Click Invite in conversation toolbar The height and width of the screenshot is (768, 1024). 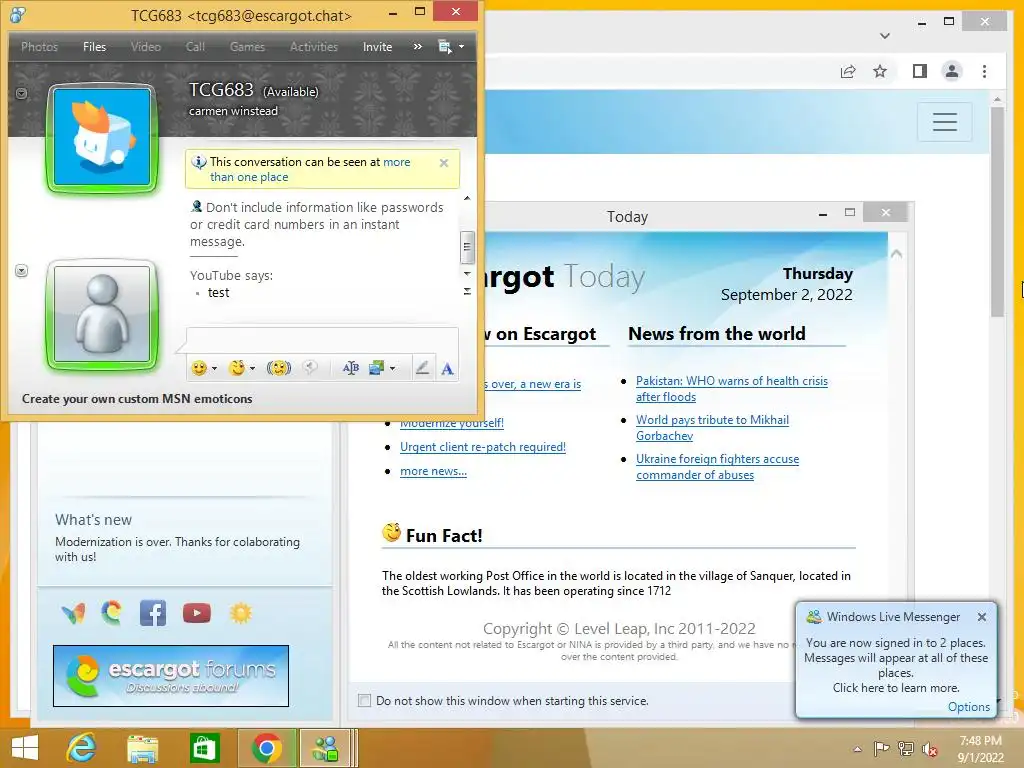point(377,47)
